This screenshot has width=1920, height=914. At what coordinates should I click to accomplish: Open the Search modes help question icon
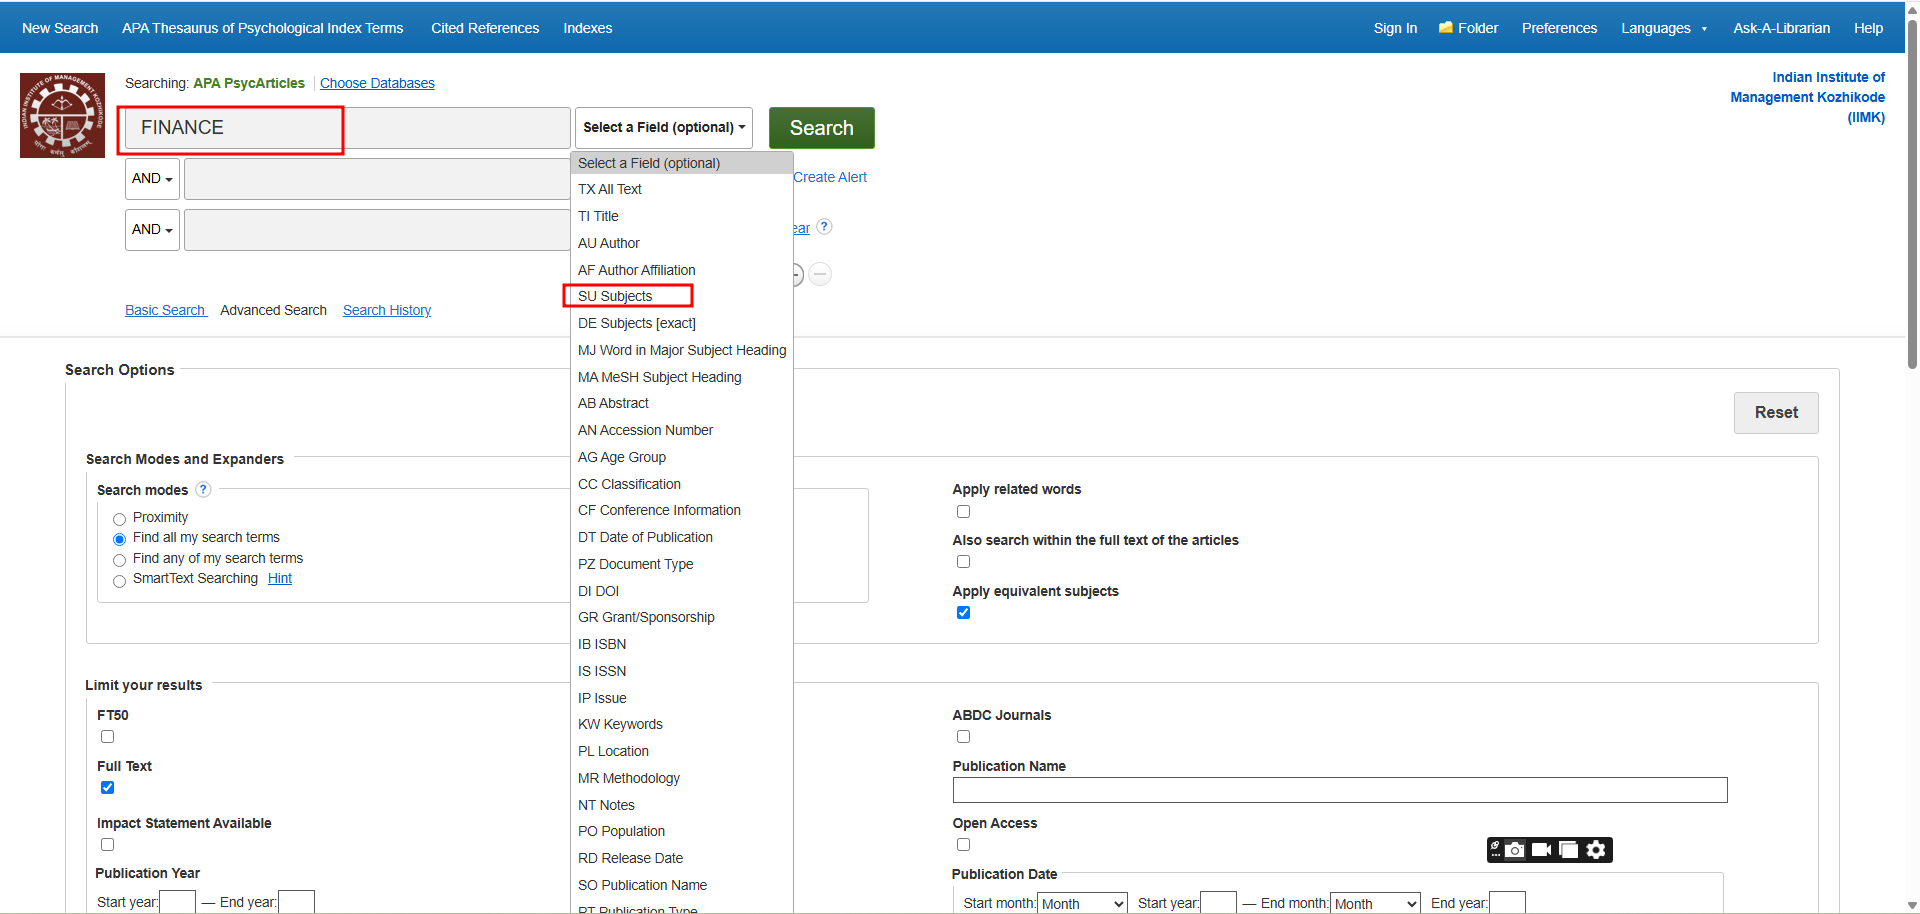(203, 490)
